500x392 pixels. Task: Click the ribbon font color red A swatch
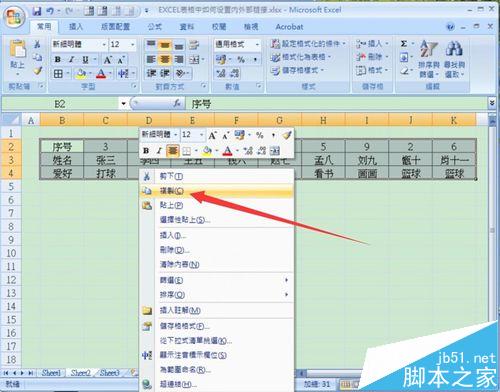point(101,74)
